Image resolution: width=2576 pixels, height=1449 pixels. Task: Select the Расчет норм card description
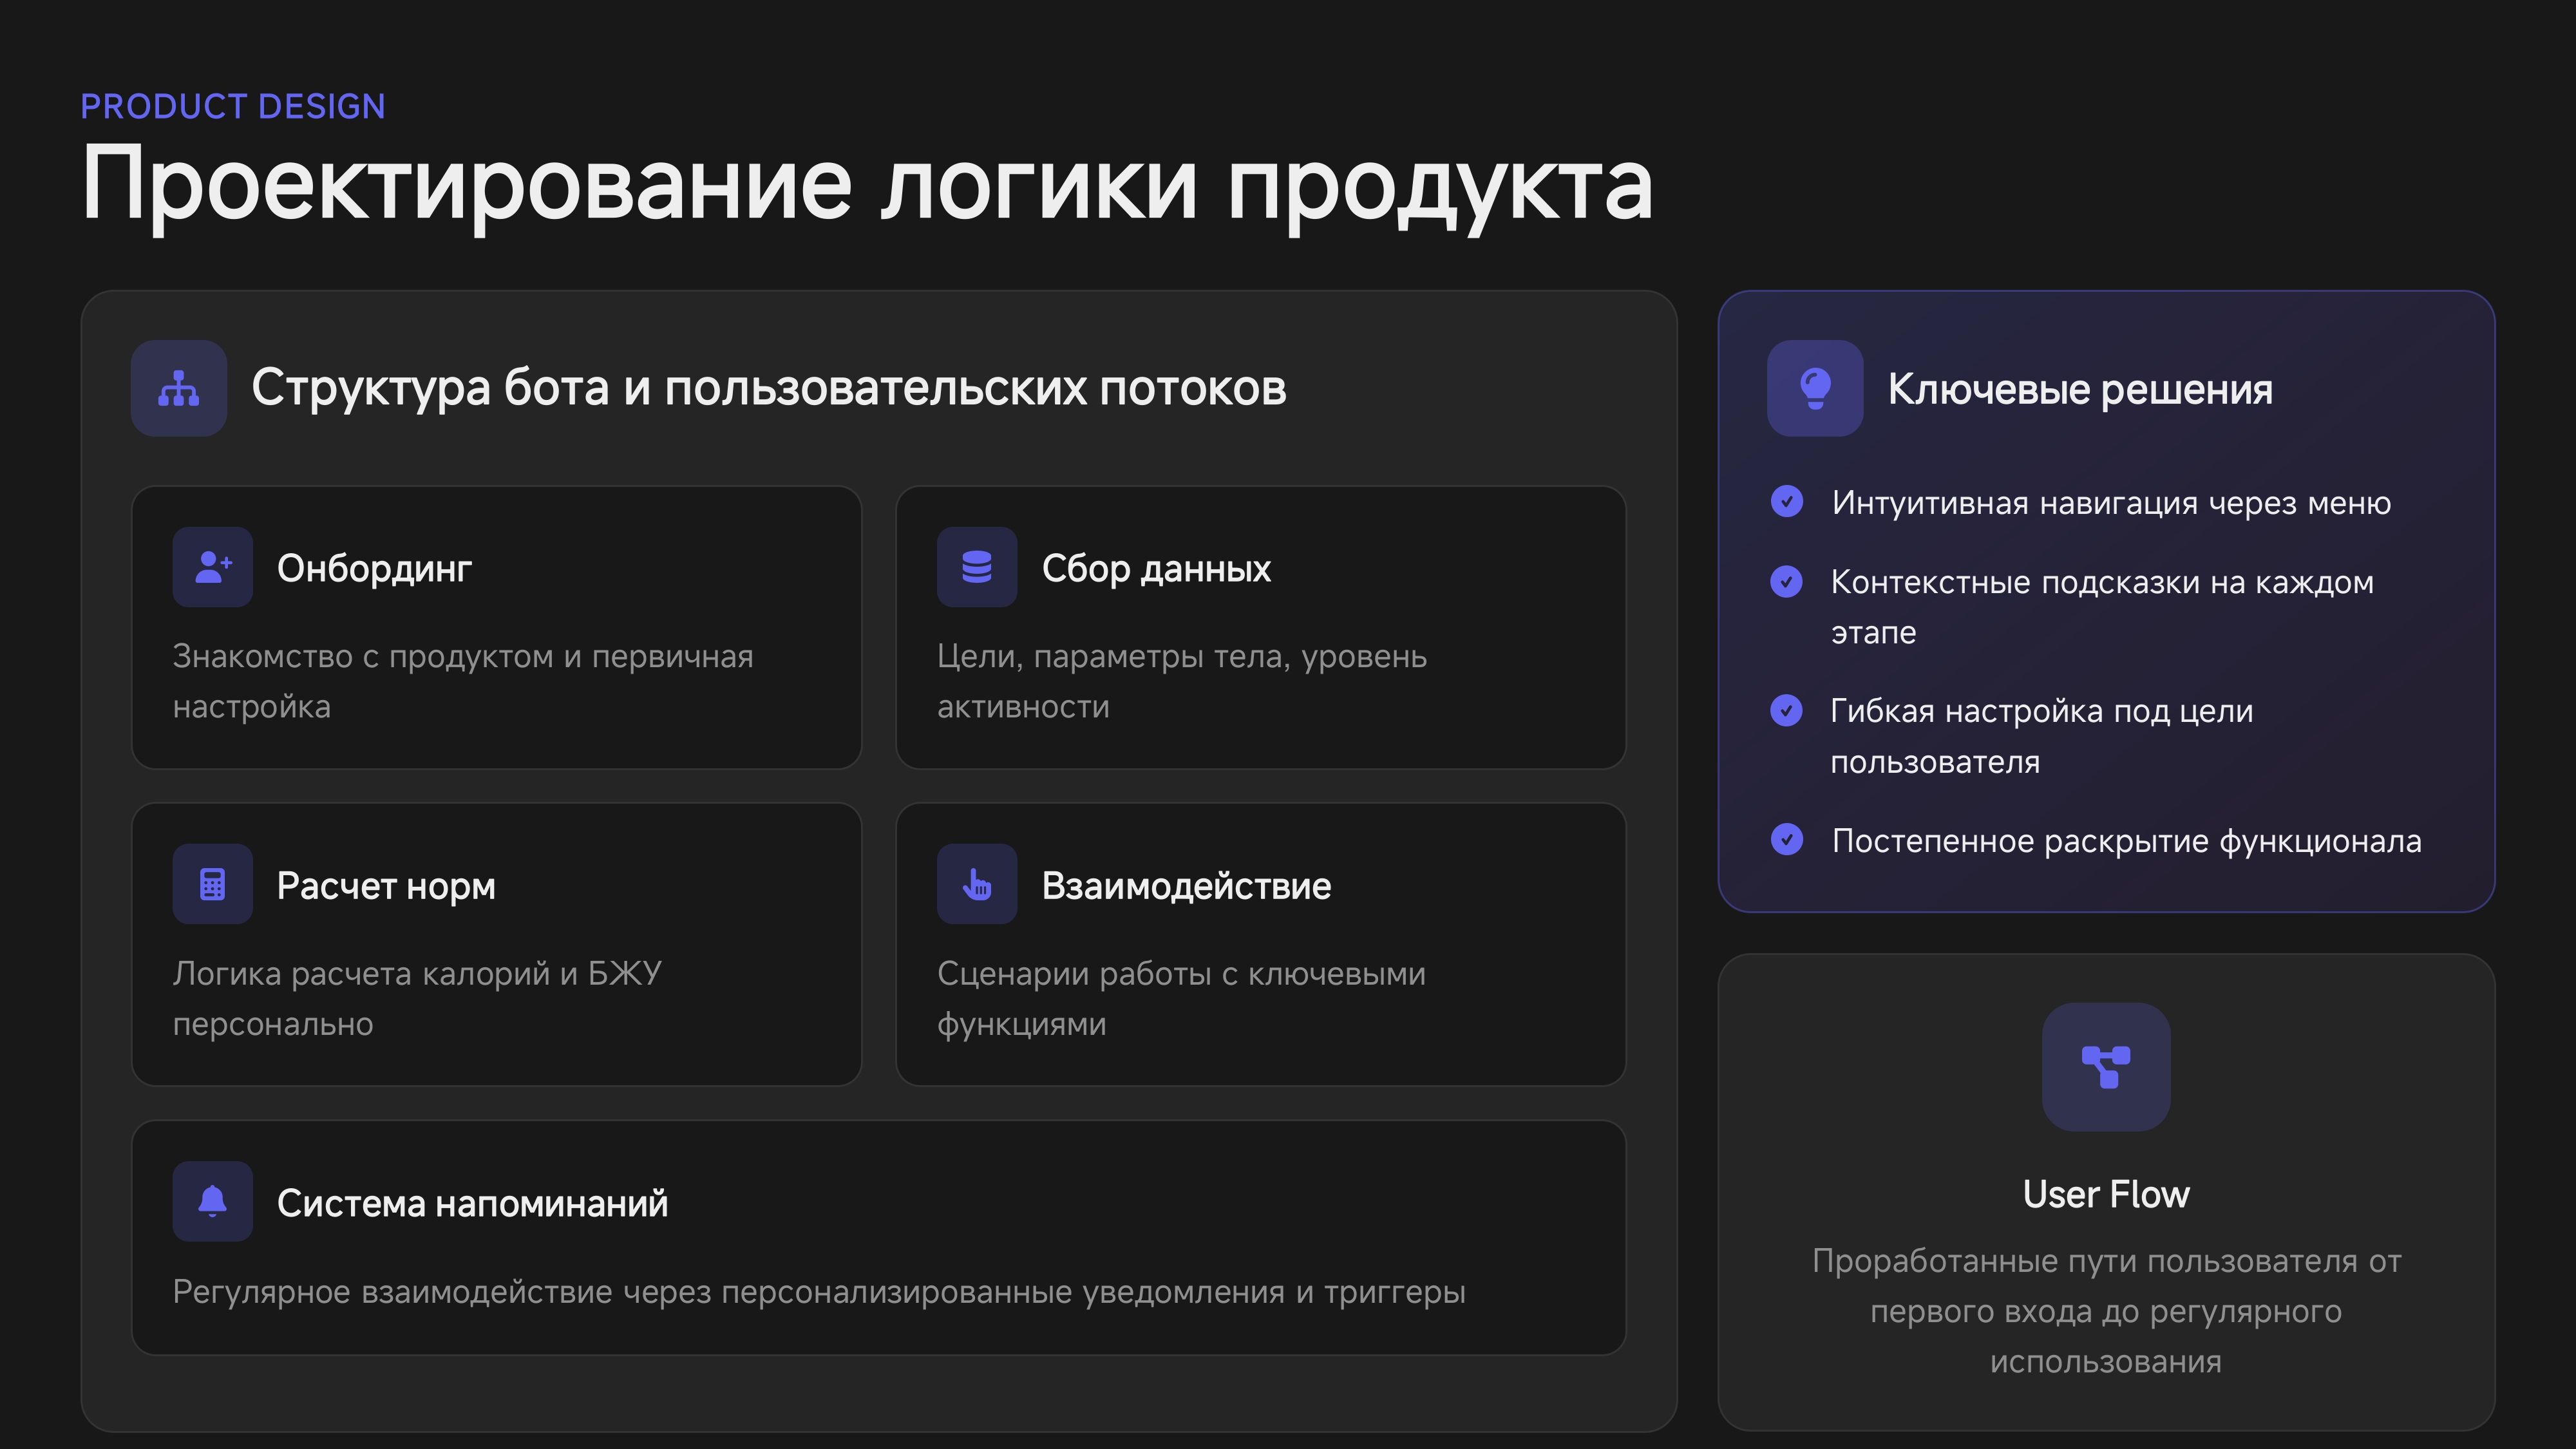point(417,998)
